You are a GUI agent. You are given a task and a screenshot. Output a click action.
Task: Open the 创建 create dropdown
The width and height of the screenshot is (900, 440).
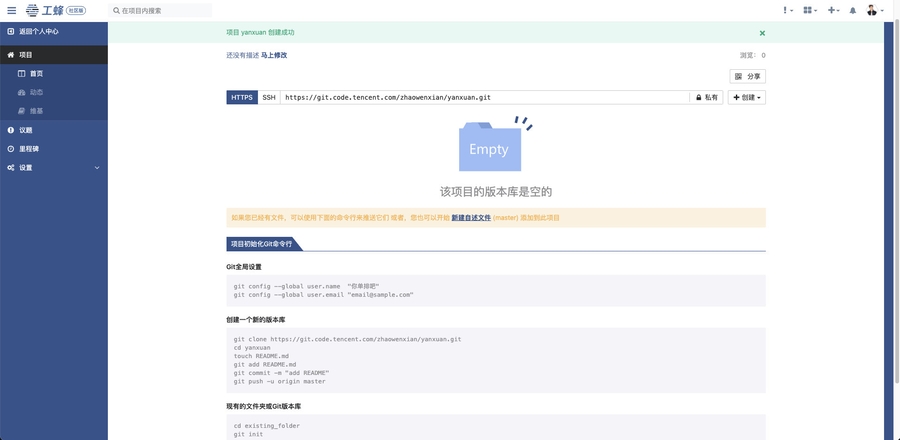pyautogui.click(x=747, y=98)
